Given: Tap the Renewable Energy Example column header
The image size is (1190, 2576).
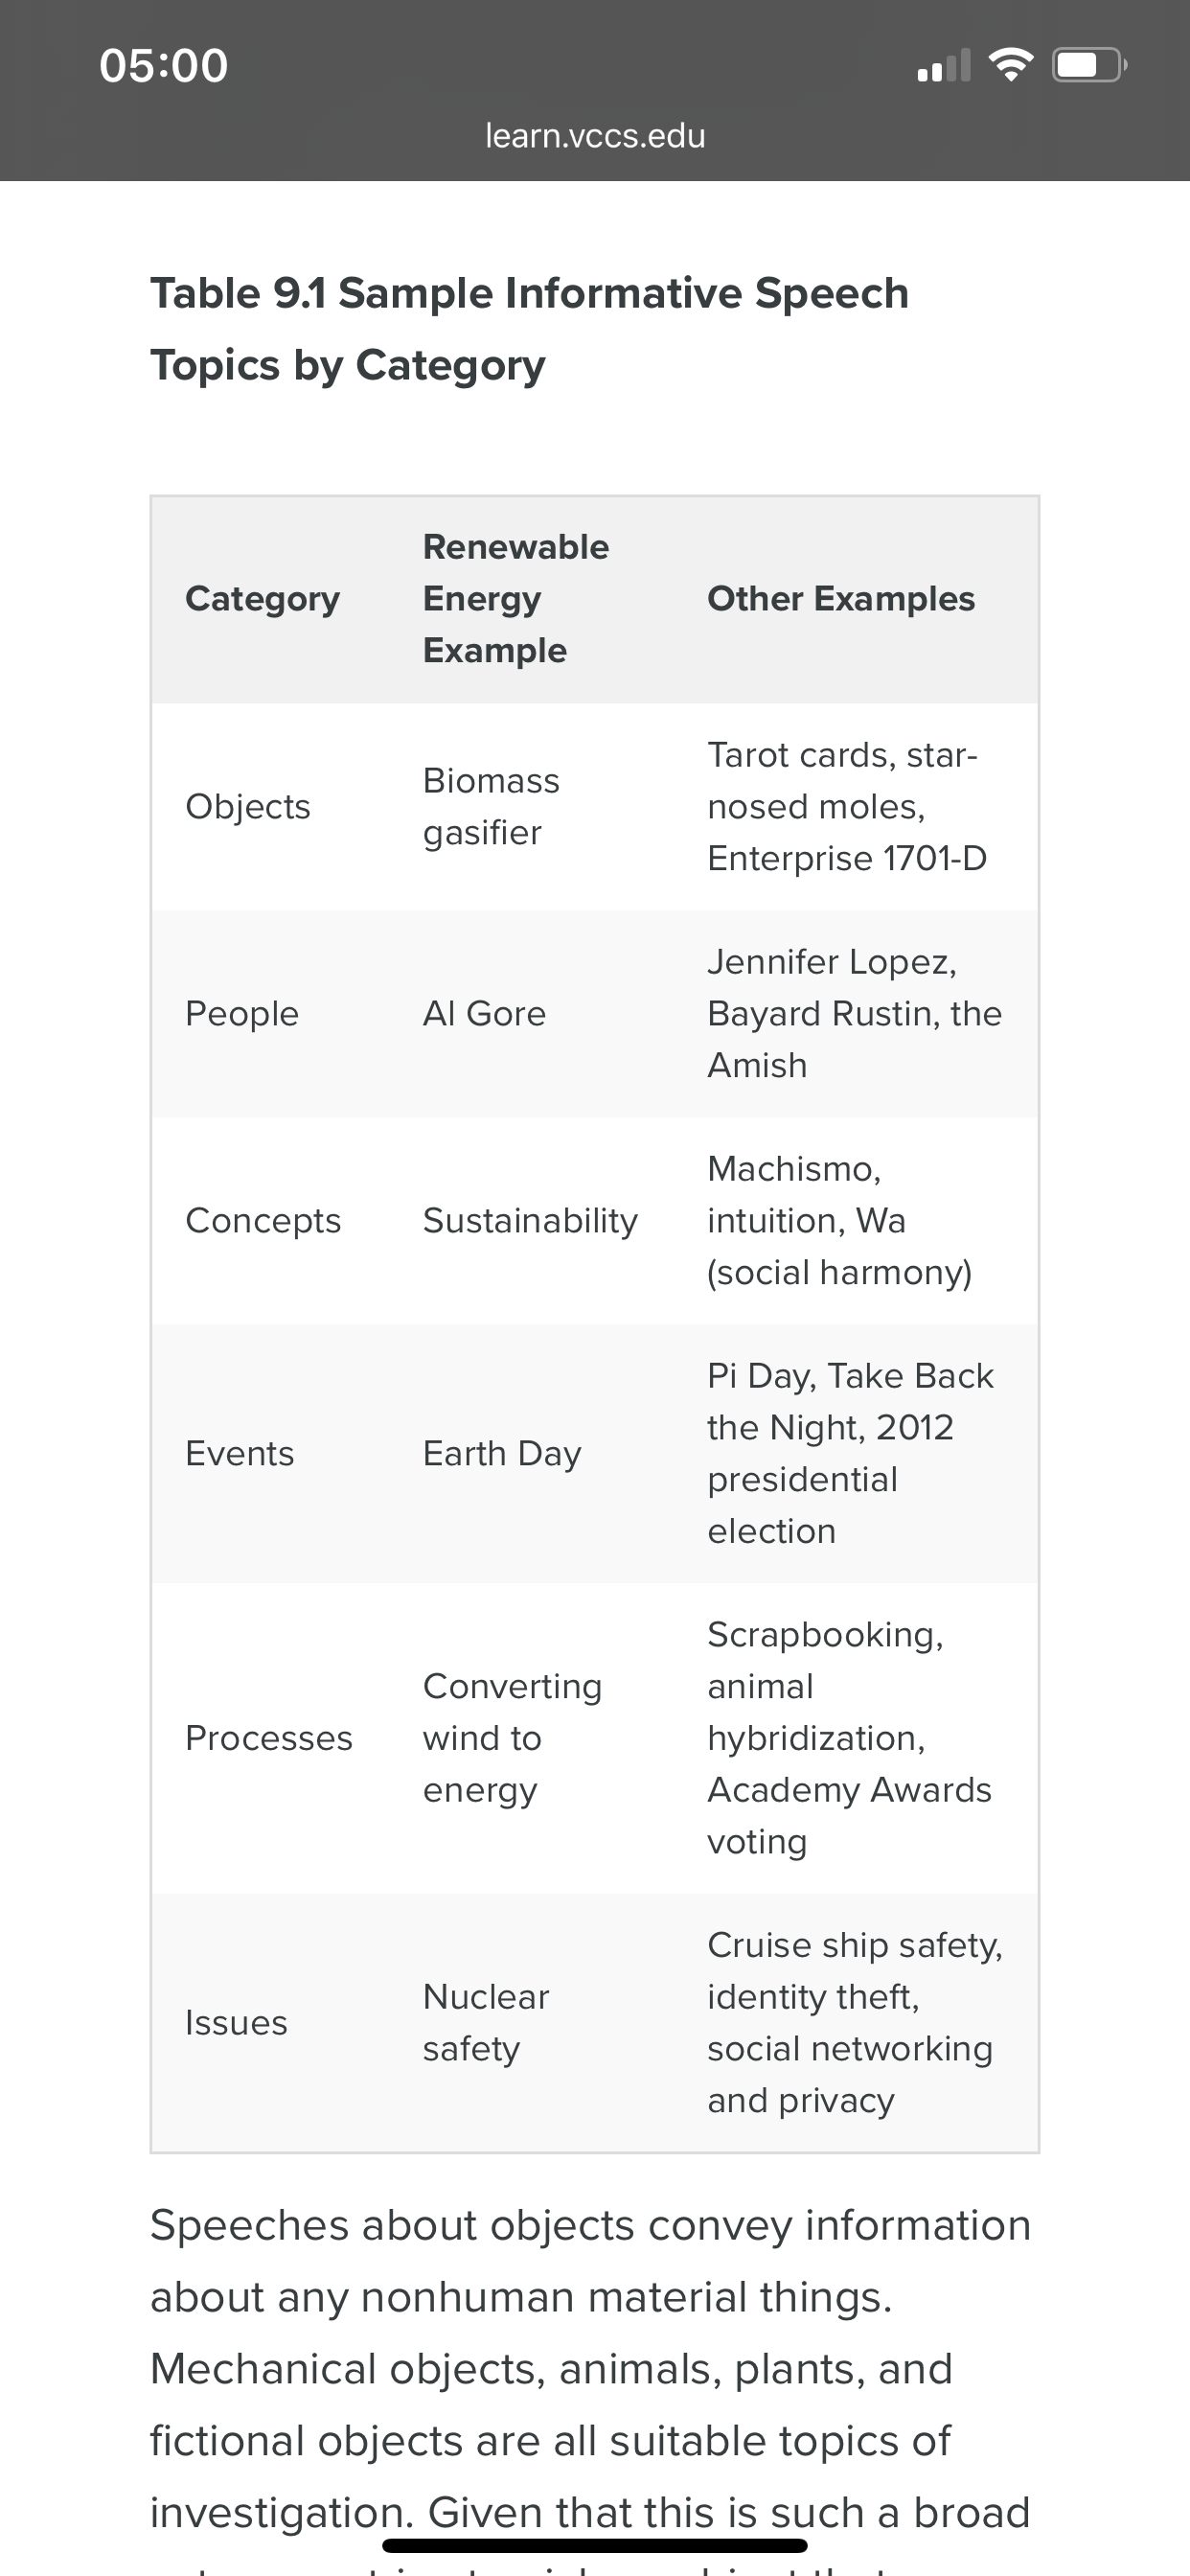Looking at the screenshot, I should point(515,598).
